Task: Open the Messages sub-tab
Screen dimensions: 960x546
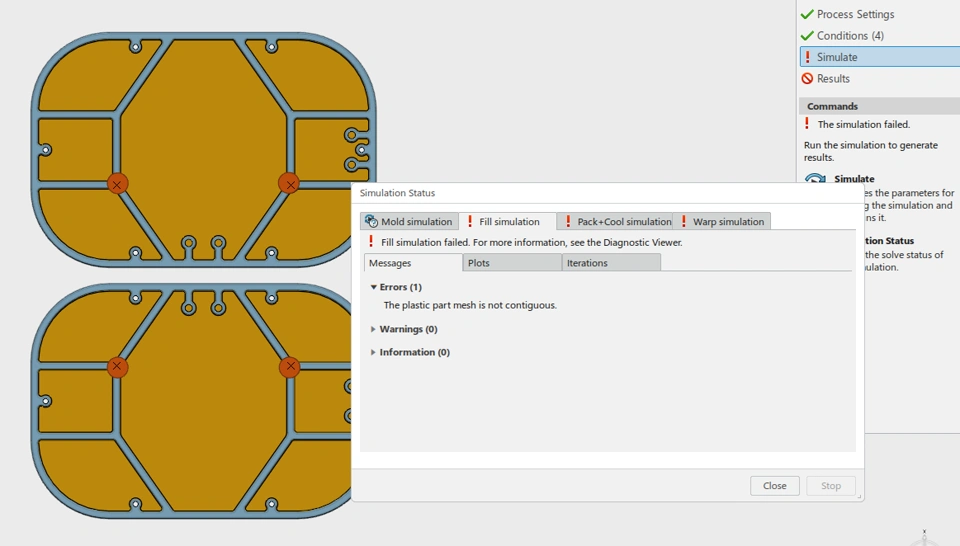Action: [x=413, y=263]
